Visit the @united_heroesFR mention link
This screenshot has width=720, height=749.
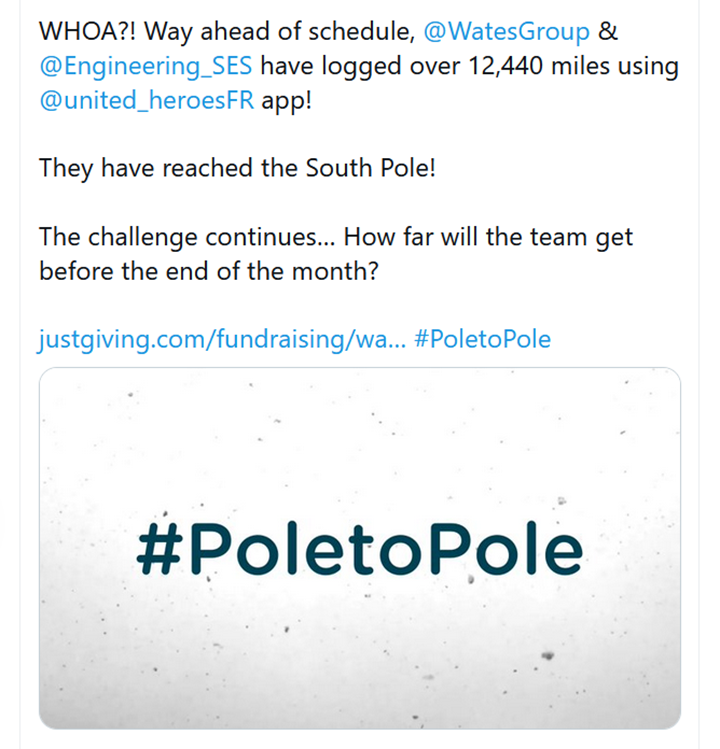147,103
